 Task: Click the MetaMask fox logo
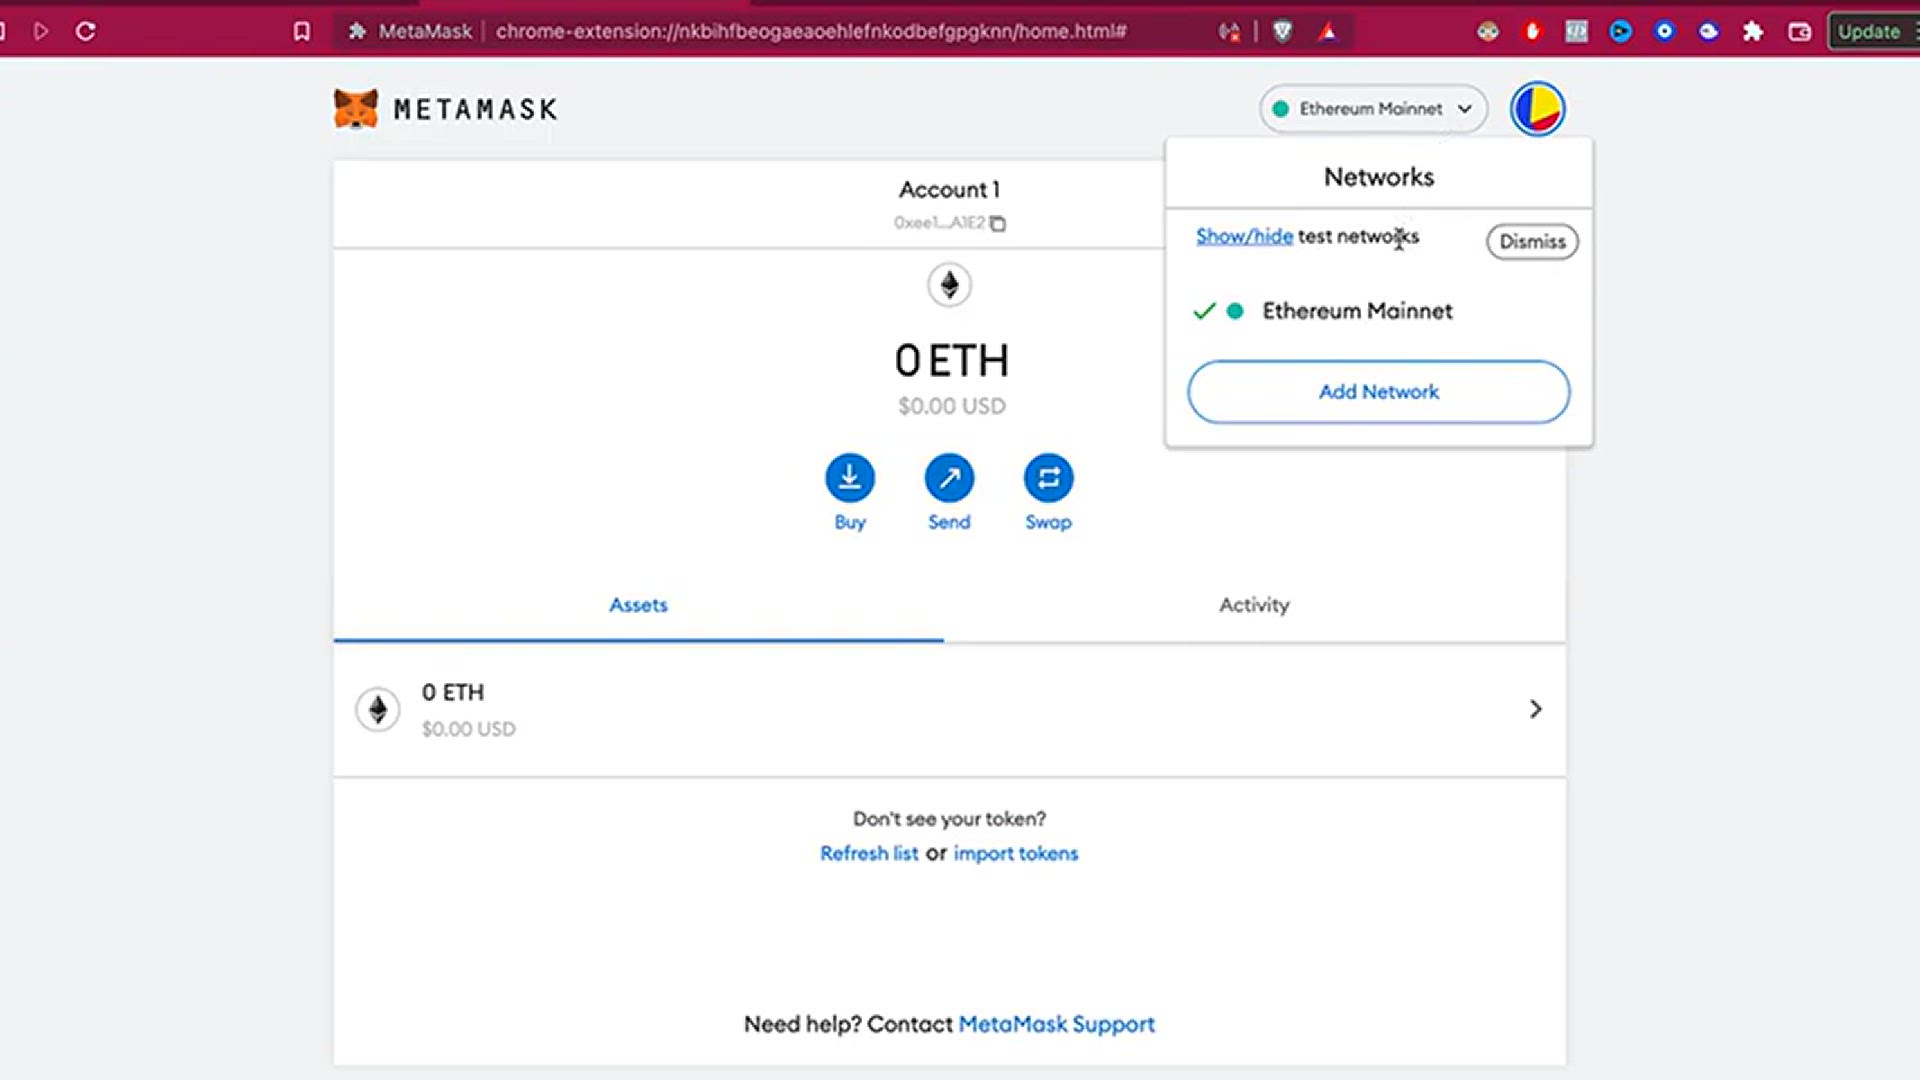coord(356,109)
